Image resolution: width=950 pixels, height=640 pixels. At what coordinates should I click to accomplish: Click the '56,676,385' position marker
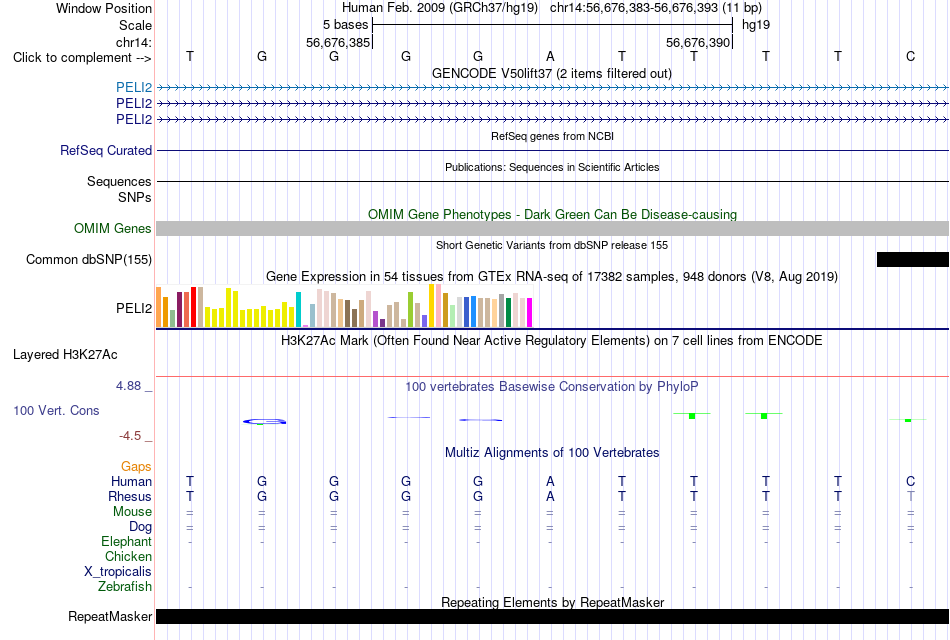click(338, 42)
